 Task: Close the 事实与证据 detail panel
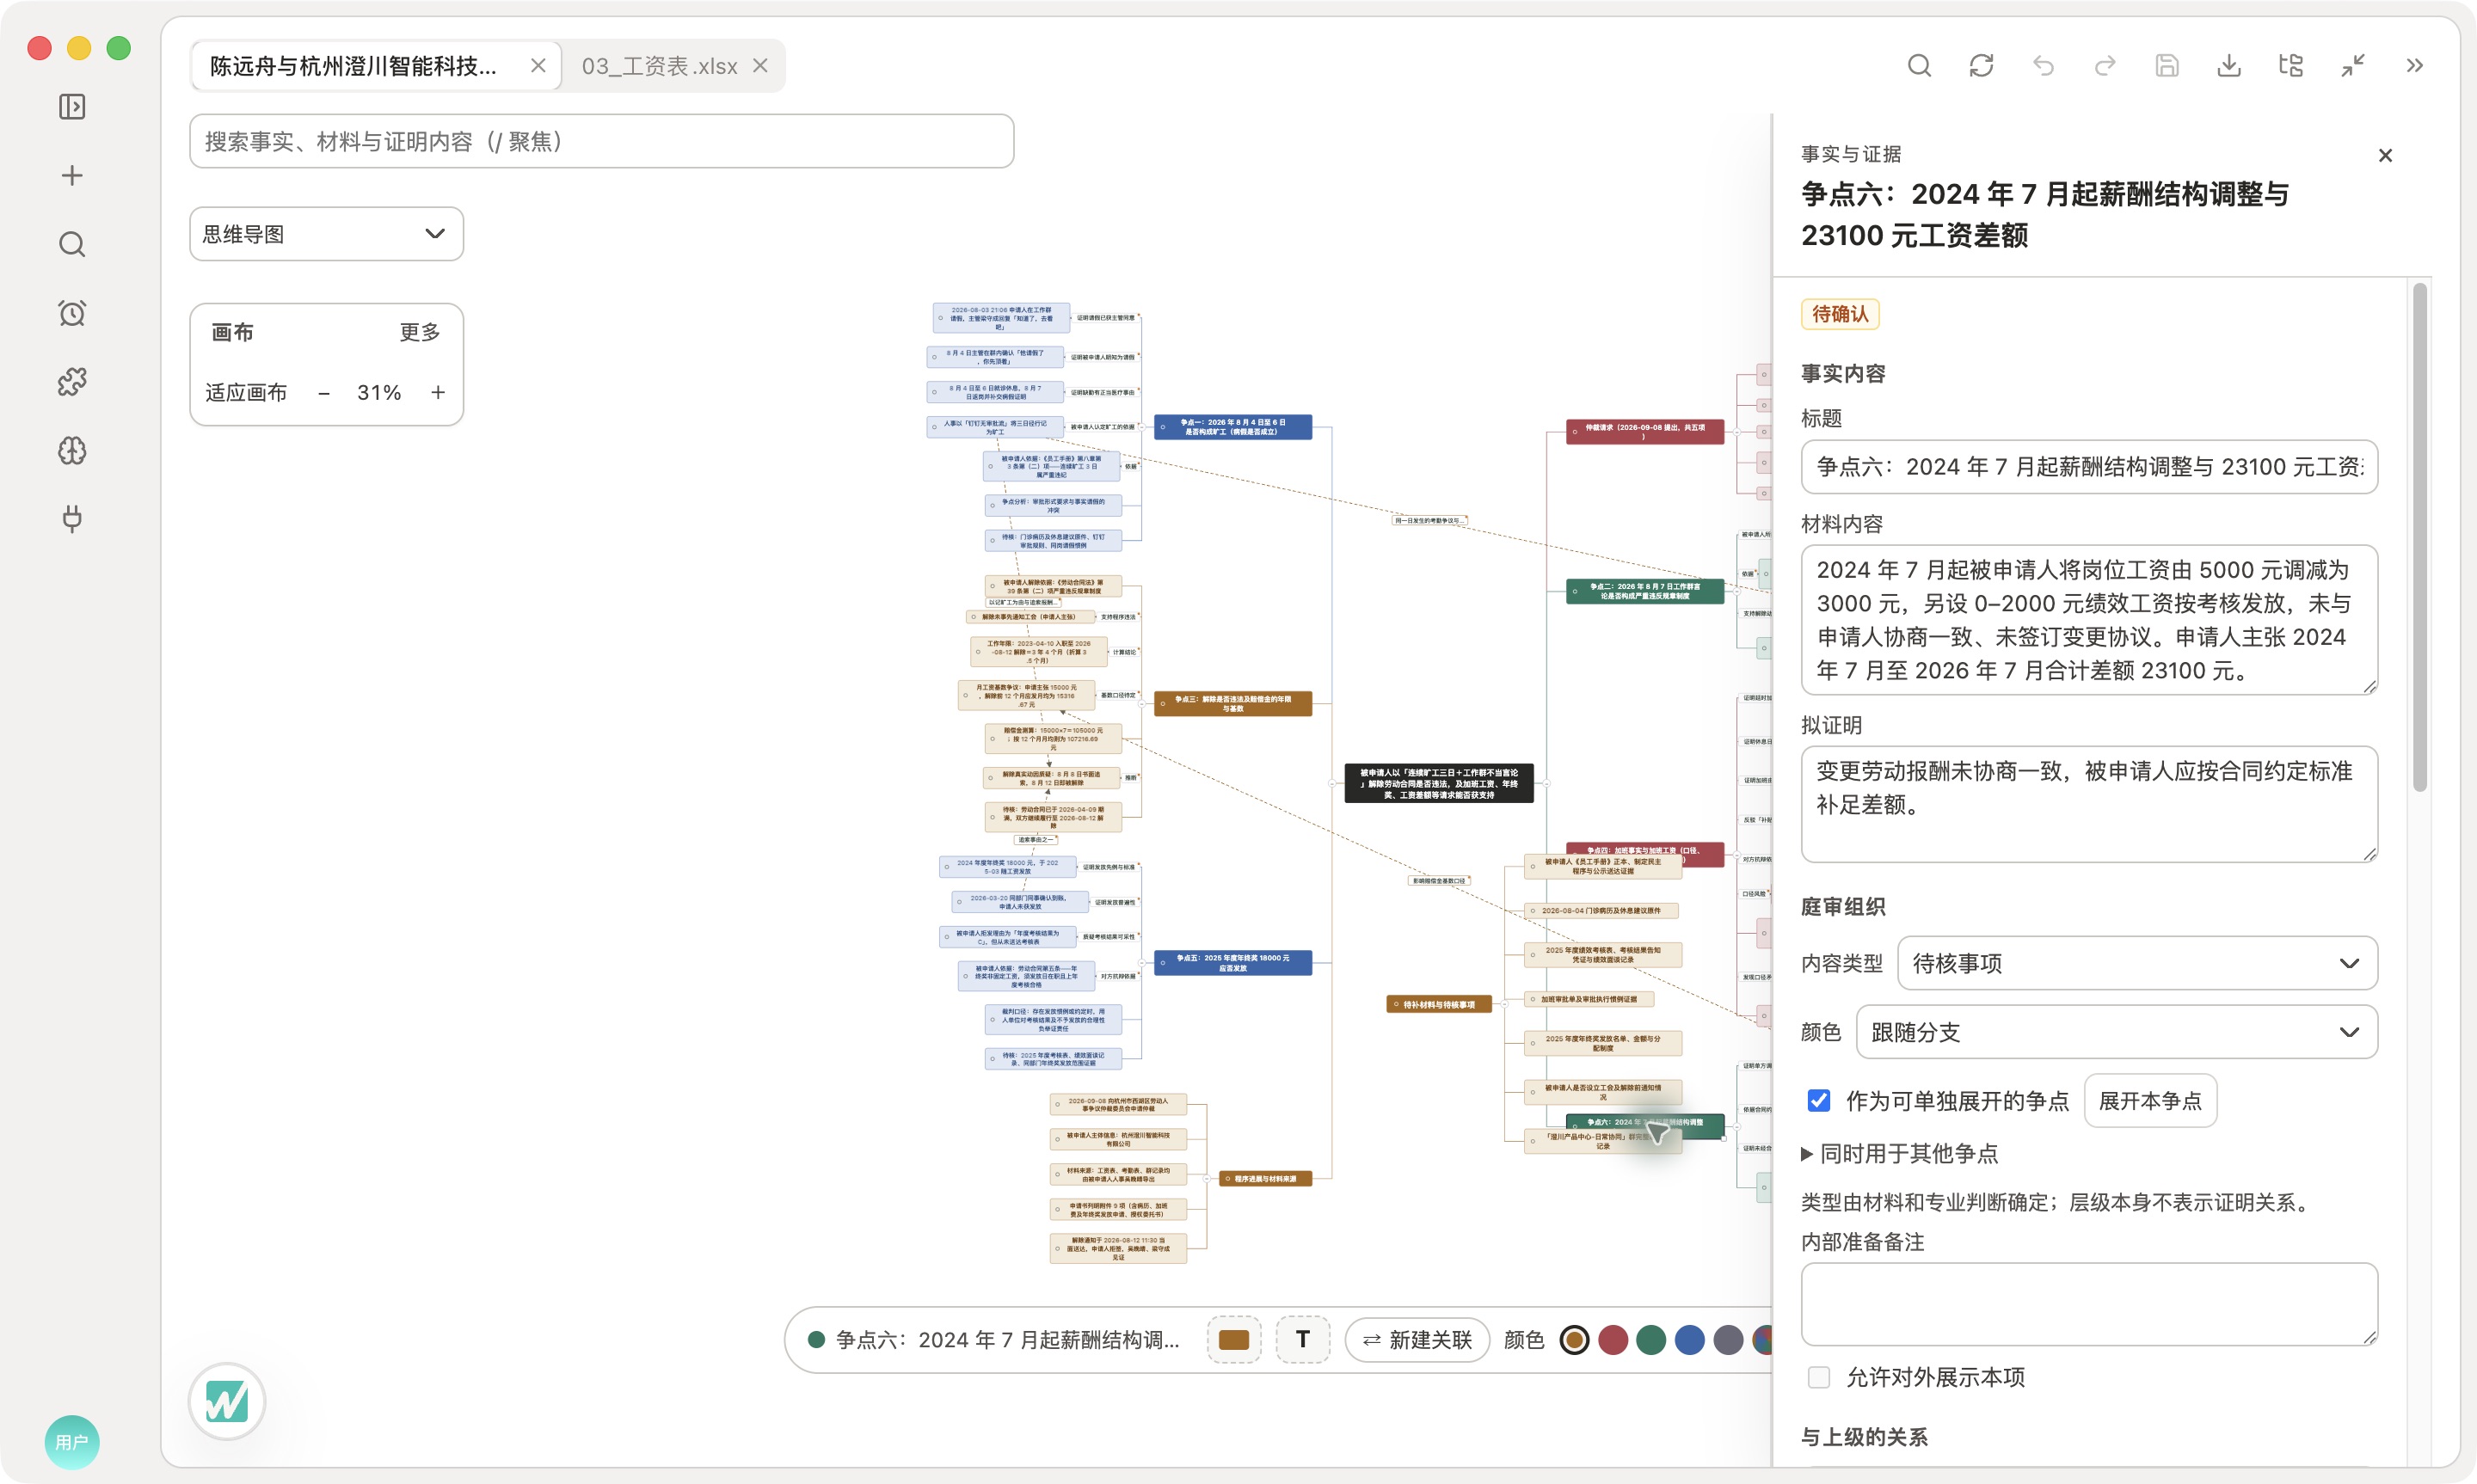click(2385, 156)
